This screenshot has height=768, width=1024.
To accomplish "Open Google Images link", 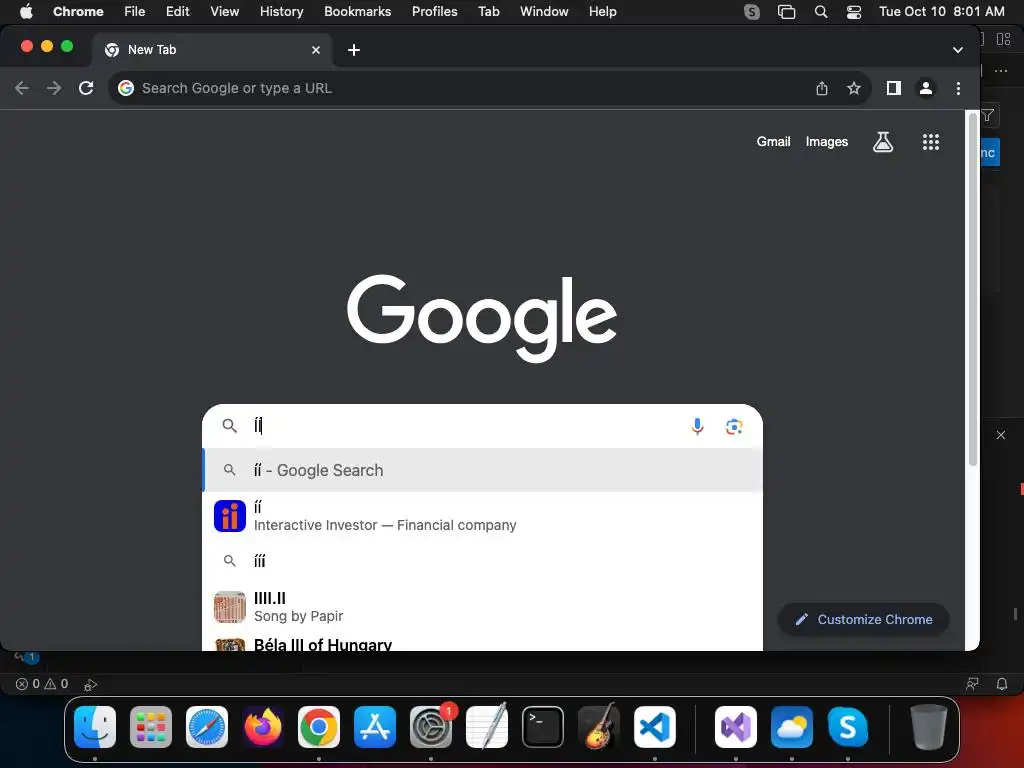I will [827, 142].
